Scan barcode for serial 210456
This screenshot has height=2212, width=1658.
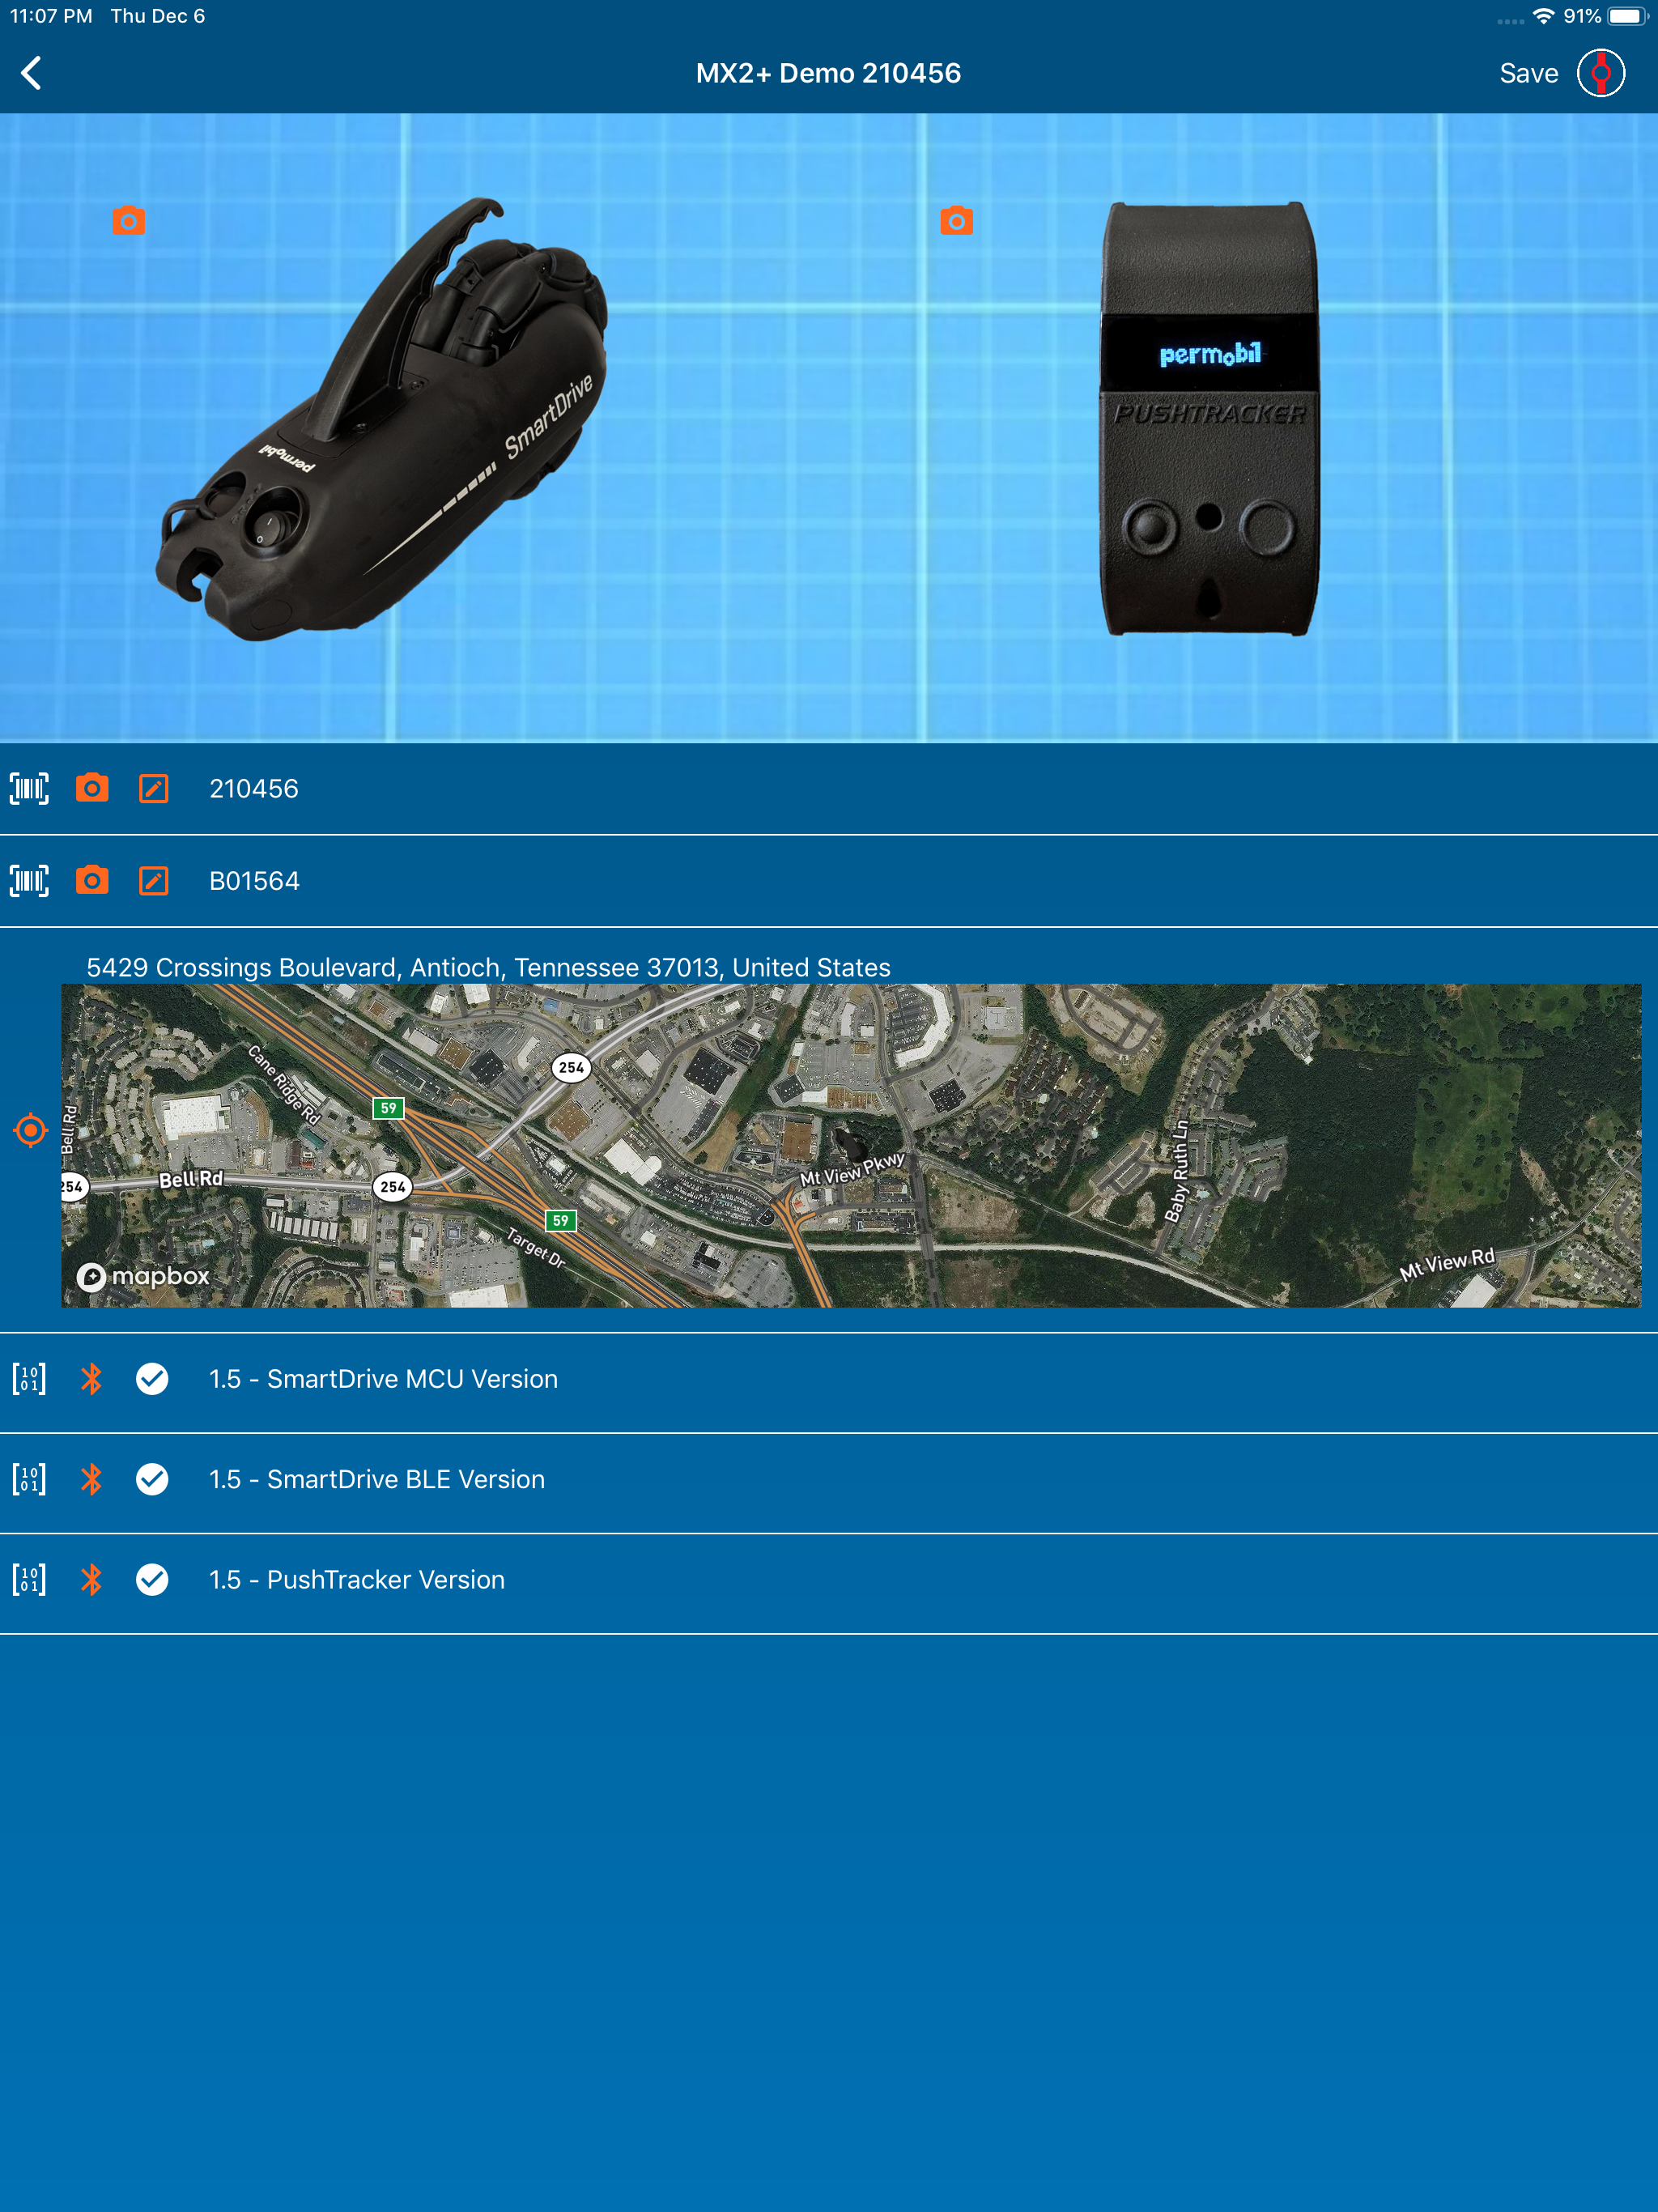coord(29,788)
